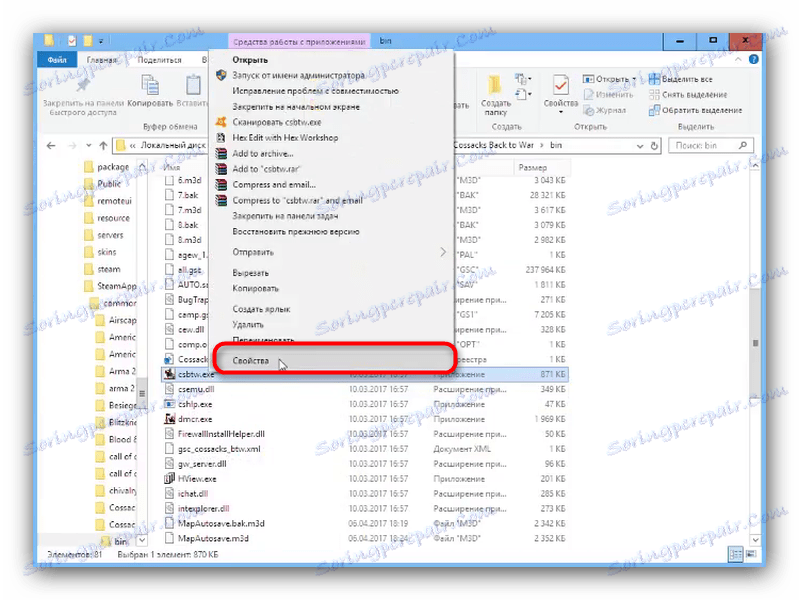This screenshot has width=799, height=600.
Task: Click the antivirus scan icon
Action: tap(221, 122)
